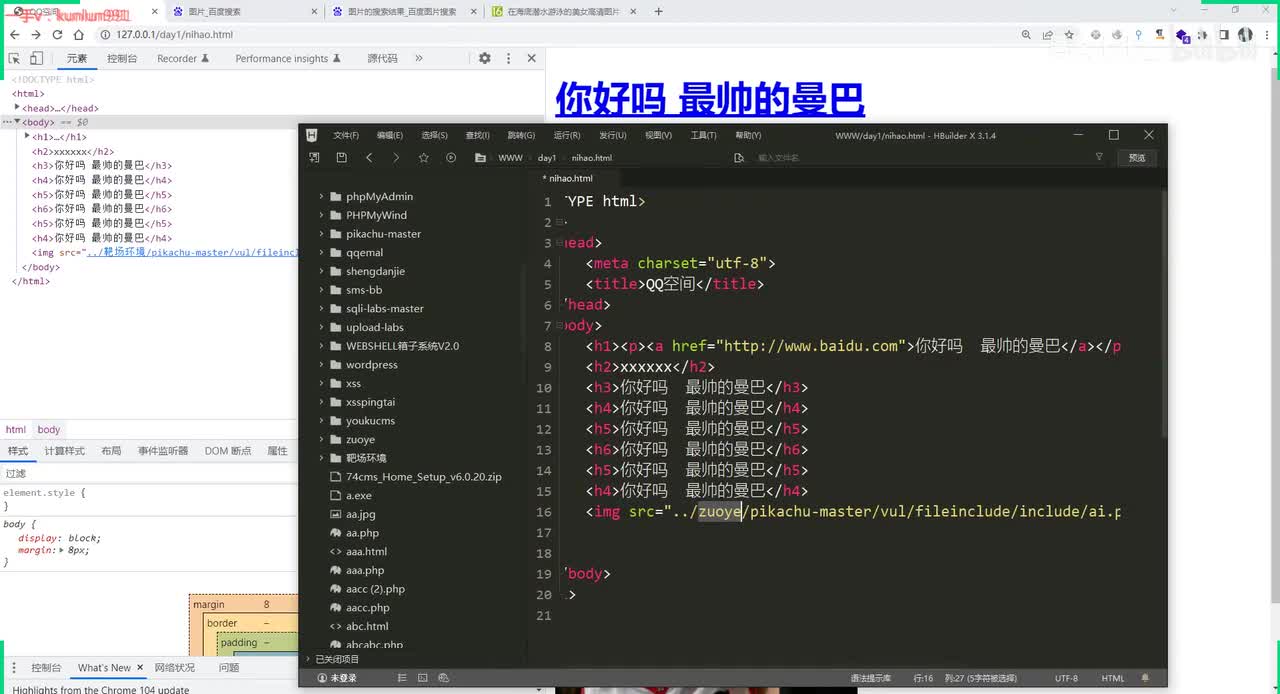Expand the 靶场环境 folder
This screenshot has width=1280, height=694.
point(321,458)
